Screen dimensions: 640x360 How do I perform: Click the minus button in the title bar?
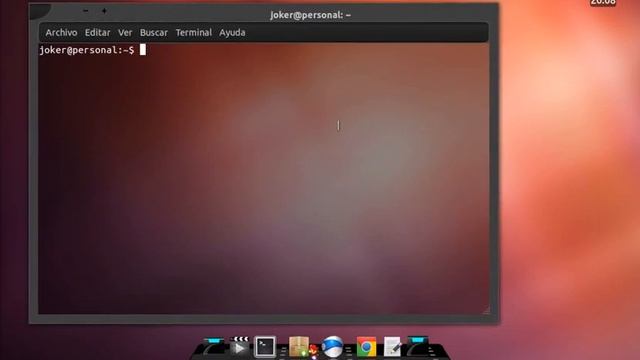coord(85,11)
